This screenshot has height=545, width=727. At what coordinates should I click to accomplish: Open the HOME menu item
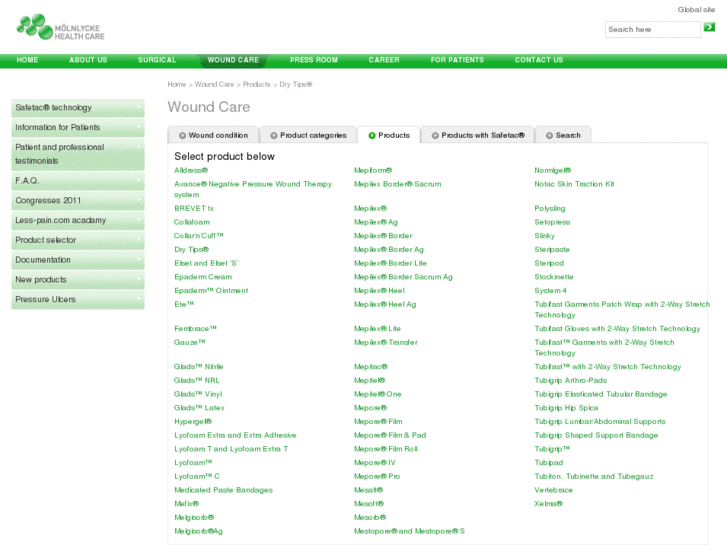tap(27, 60)
